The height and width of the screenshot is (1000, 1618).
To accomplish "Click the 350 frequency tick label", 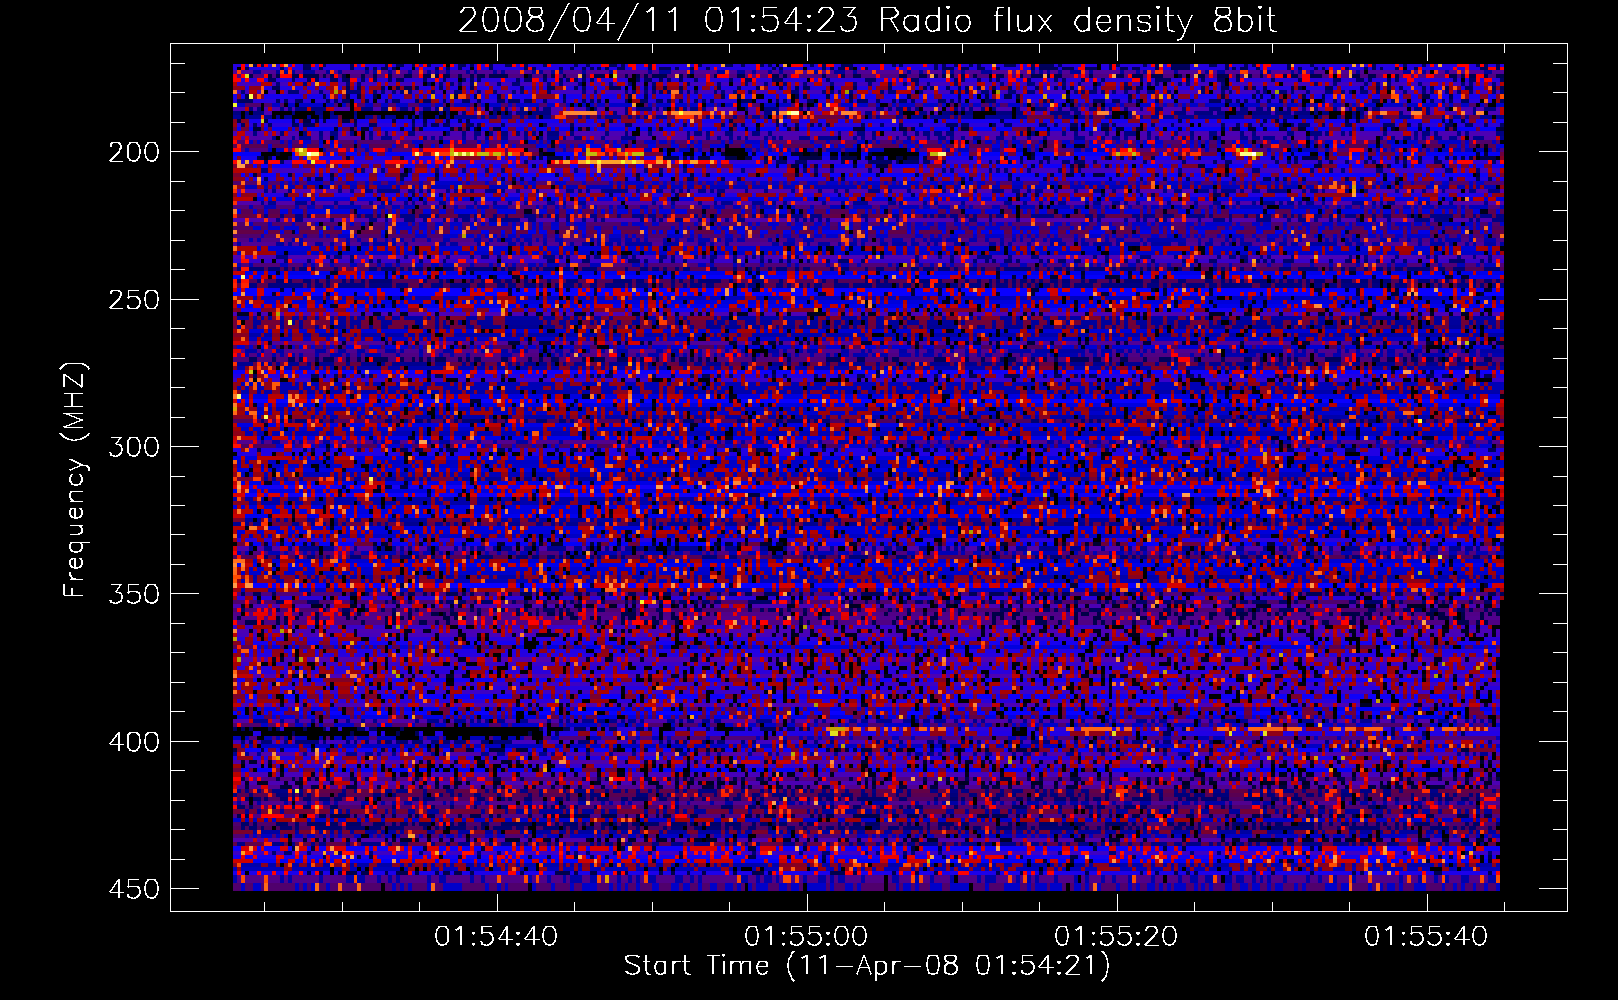I will 134,594.
